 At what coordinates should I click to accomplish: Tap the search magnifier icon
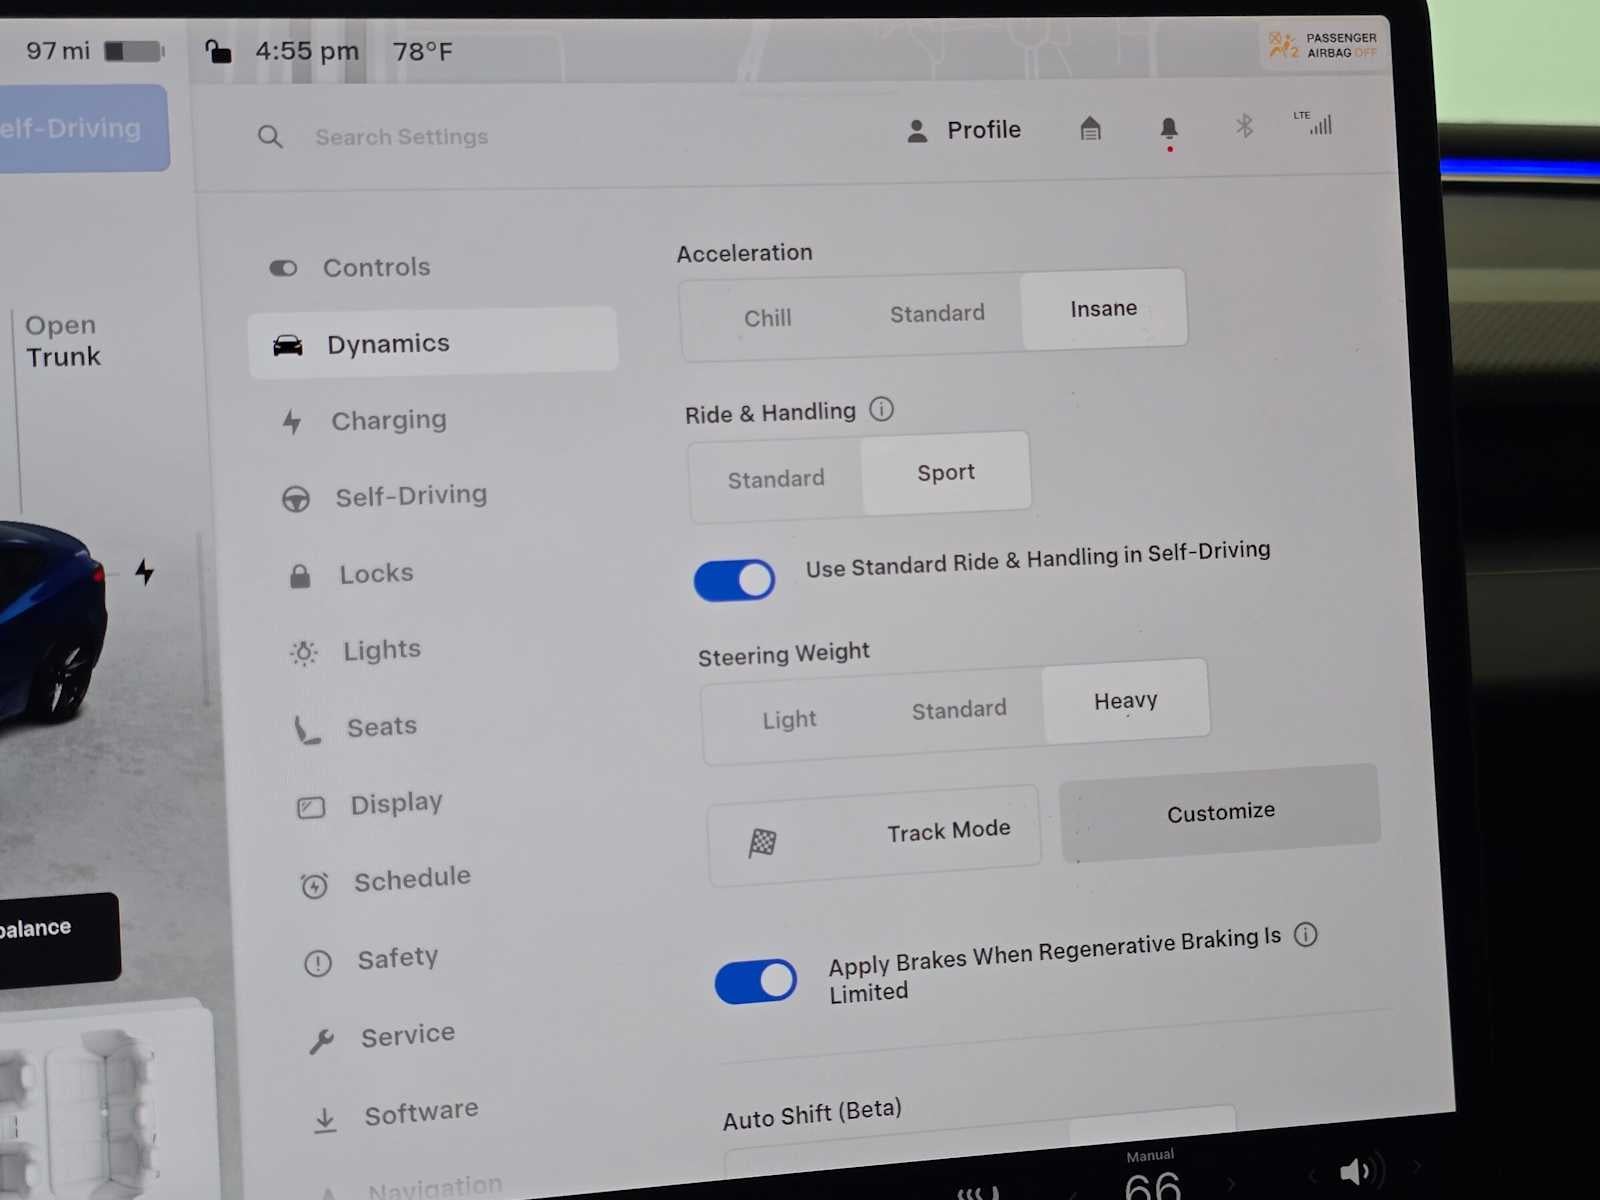[x=270, y=137]
